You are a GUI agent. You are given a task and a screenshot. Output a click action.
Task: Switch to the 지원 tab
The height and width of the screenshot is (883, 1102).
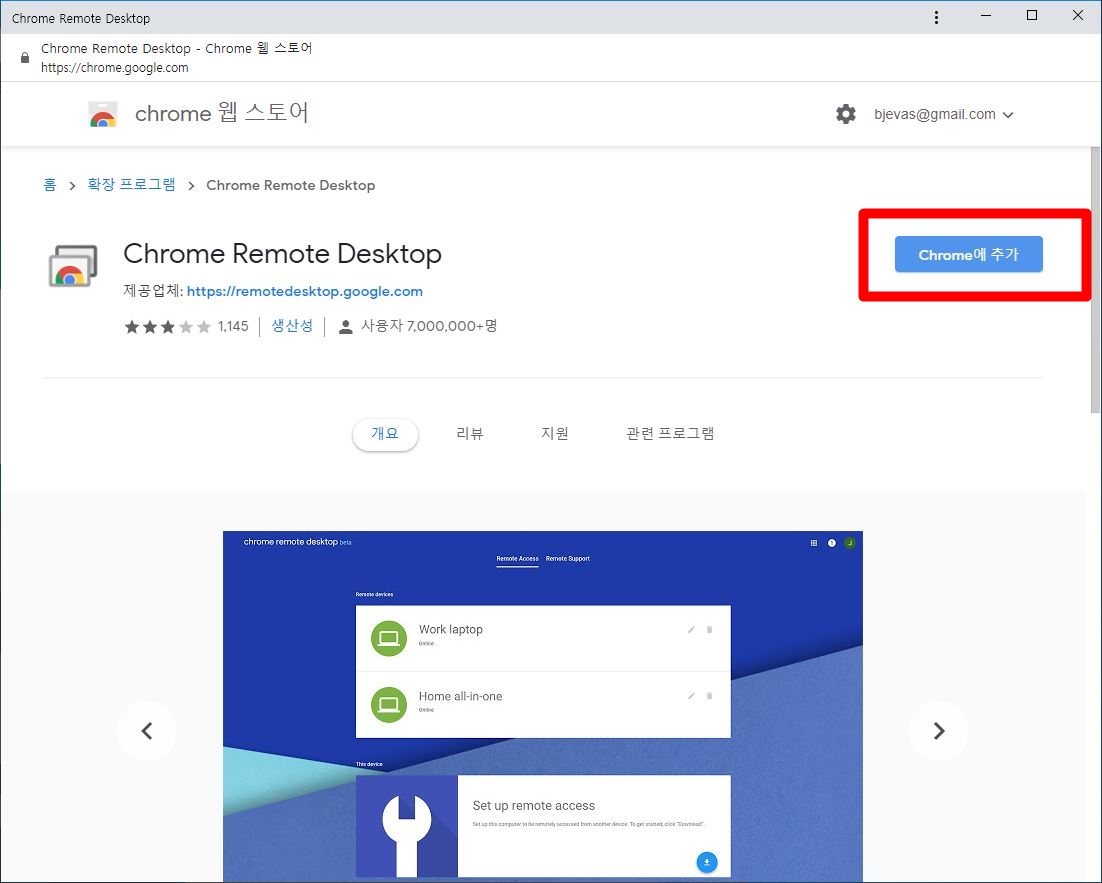coord(555,434)
